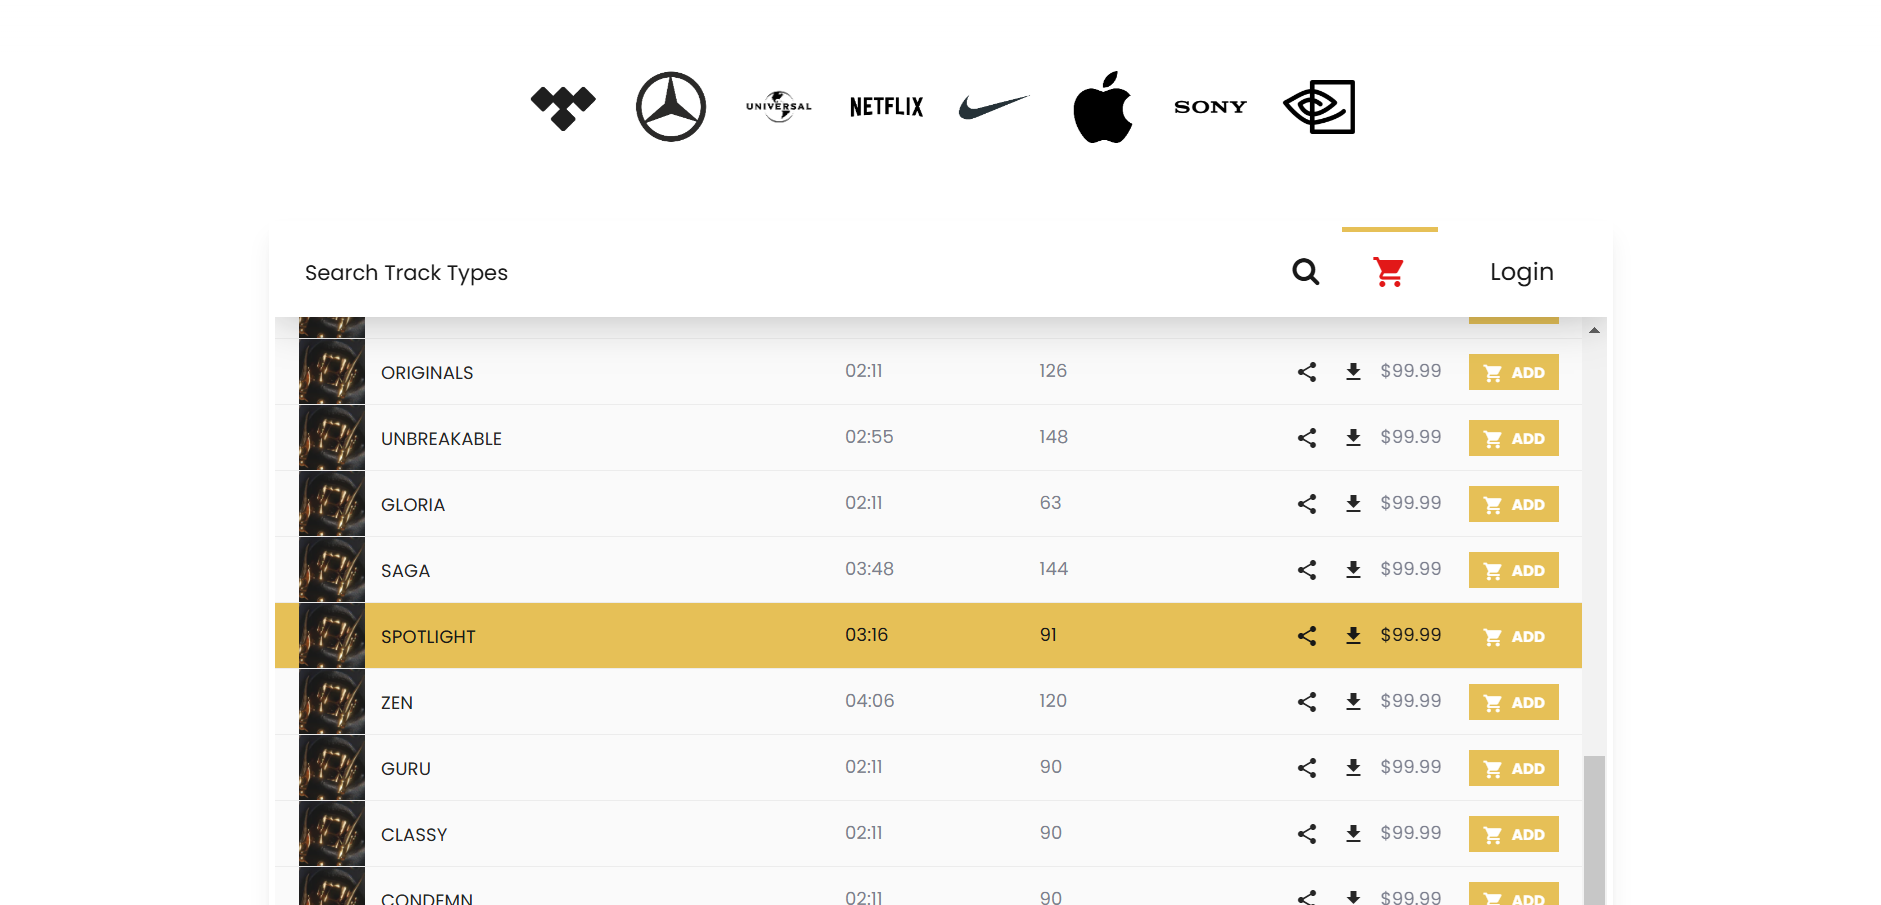
Task: Share the highlighted SPOTLIGHT track
Action: point(1307,636)
